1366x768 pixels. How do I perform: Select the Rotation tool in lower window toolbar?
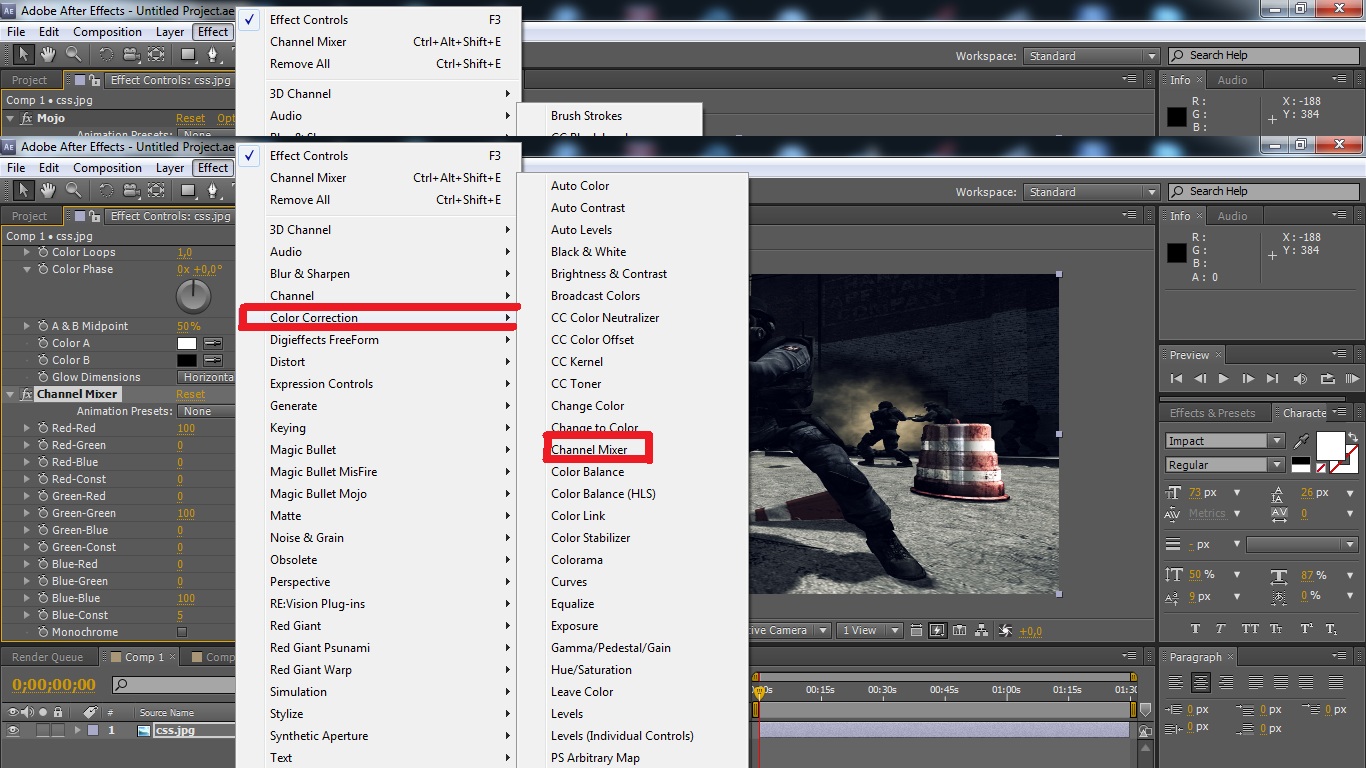pos(107,190)
